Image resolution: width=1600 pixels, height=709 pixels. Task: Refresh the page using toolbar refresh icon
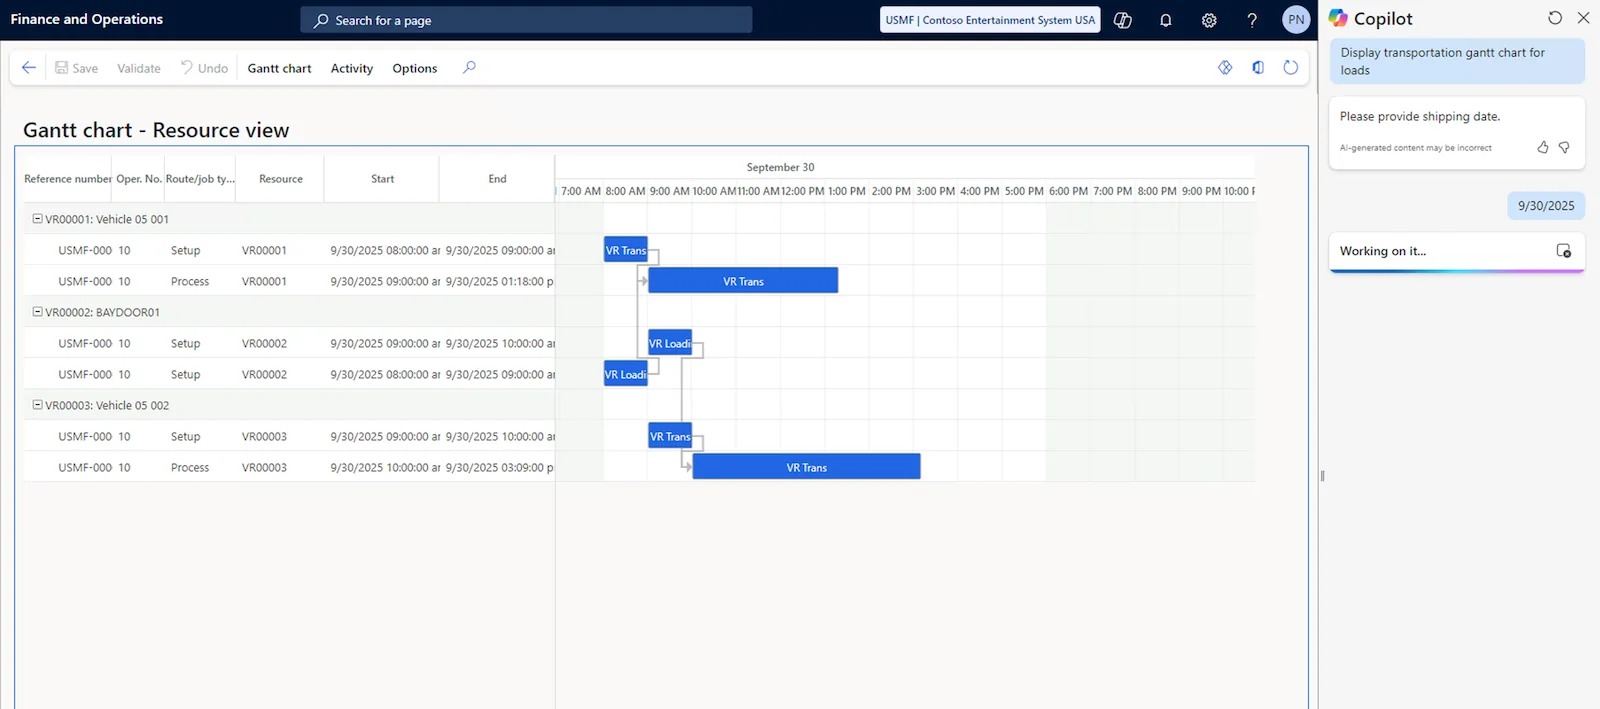[x=1291, y=68]
